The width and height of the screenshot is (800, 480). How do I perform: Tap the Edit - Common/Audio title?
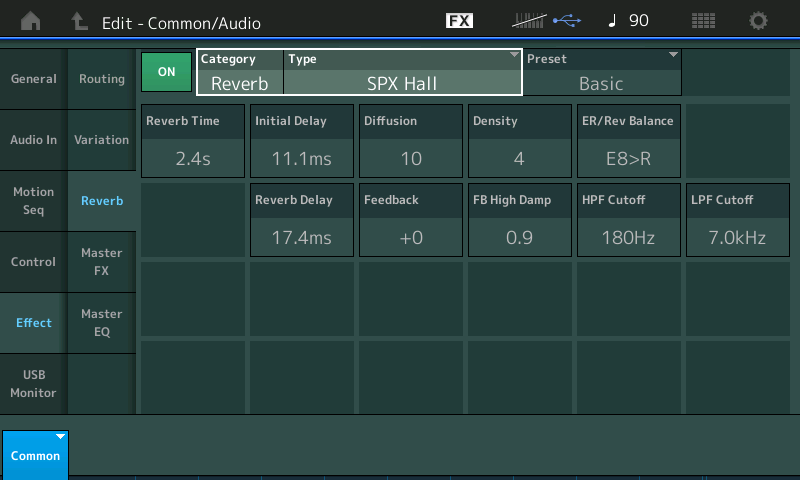coord(181,23)
